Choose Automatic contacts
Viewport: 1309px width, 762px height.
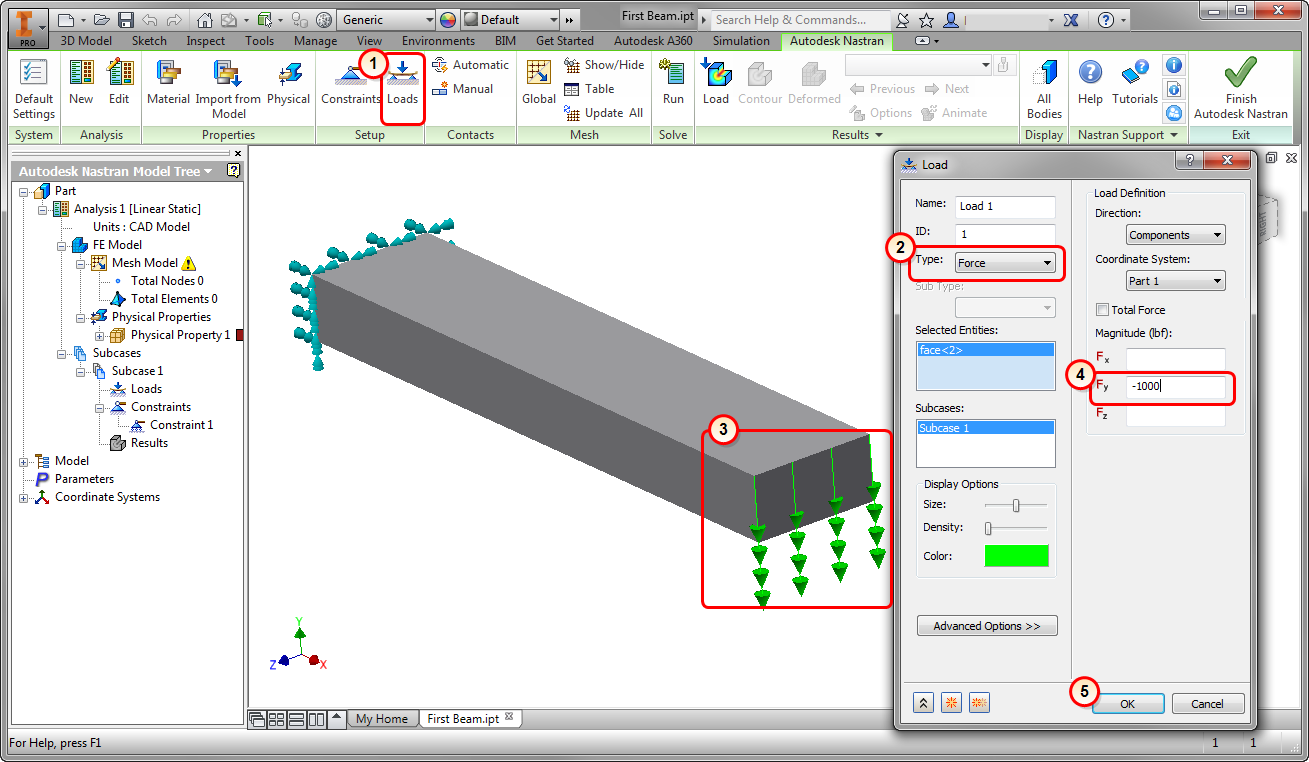tap(471, 65)
